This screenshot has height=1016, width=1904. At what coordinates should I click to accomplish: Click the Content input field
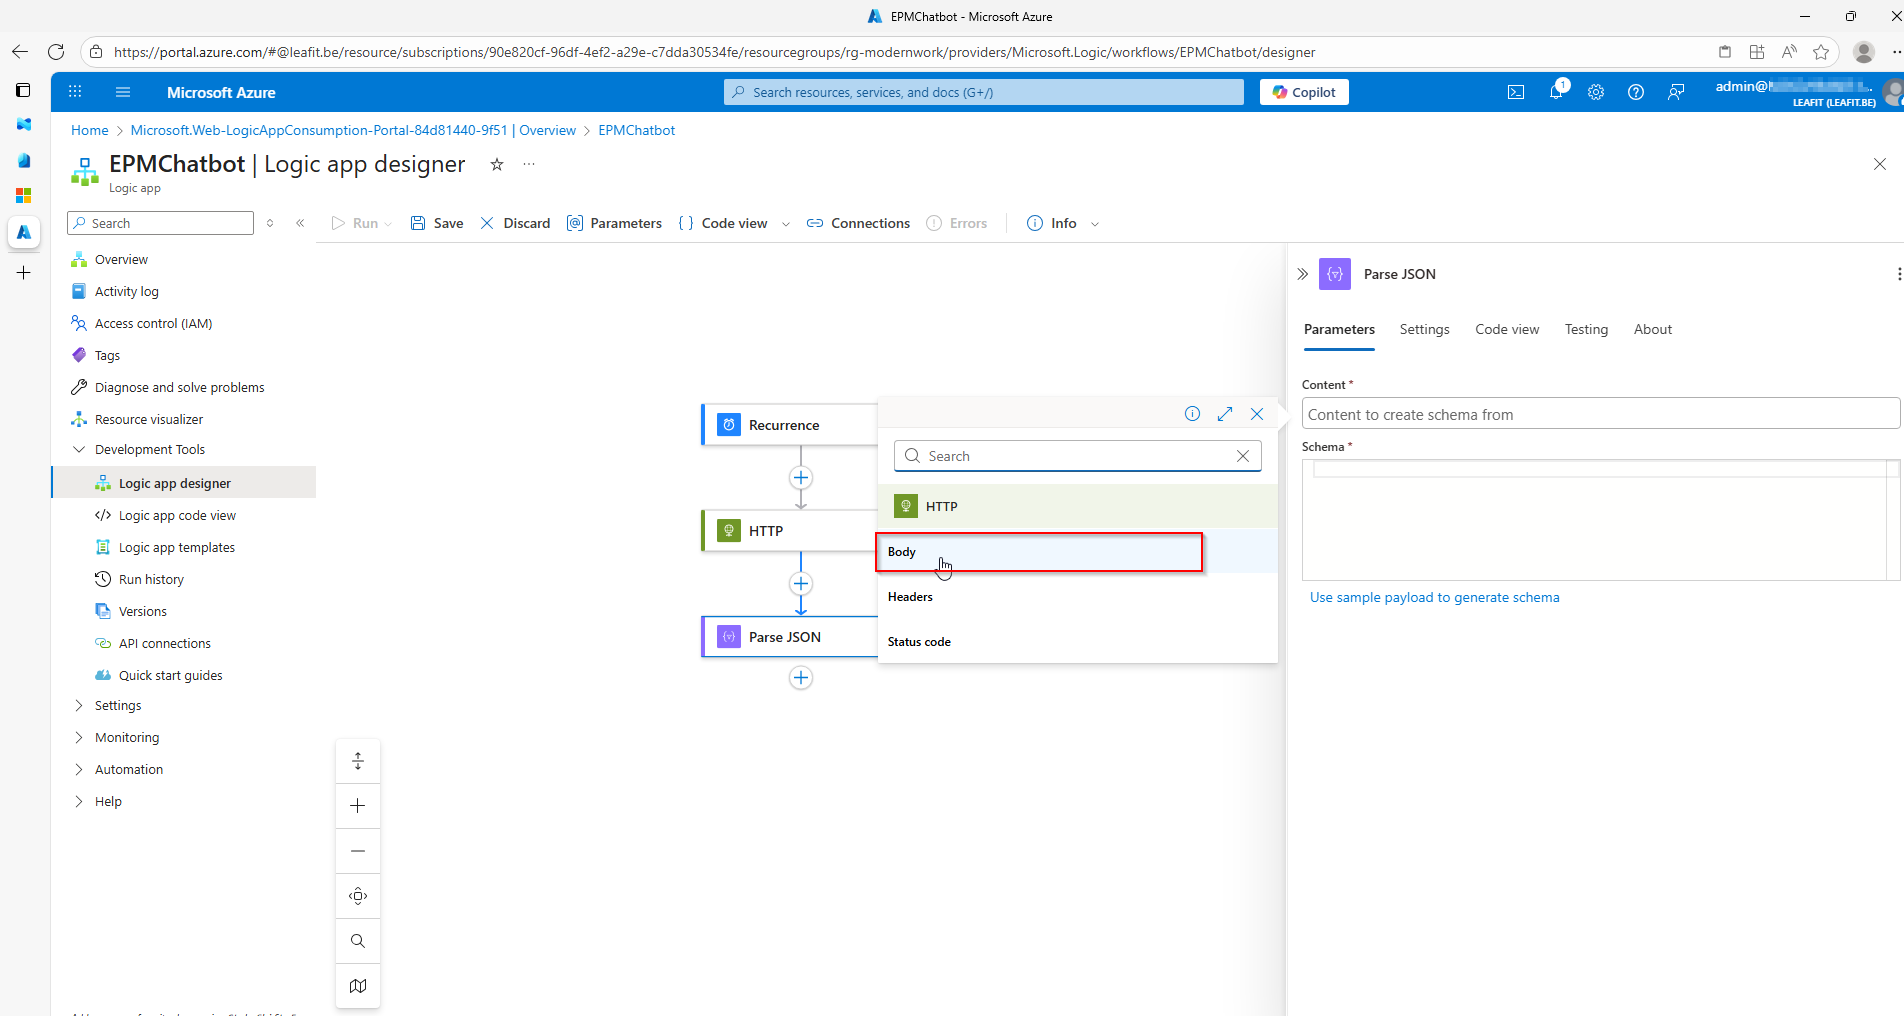(1600, 414)
